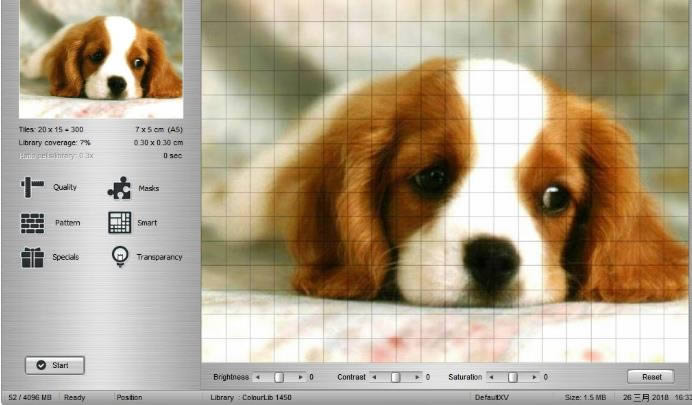
Task: Decrease contrast with the left arrow
Action: [x=374, y=377]
